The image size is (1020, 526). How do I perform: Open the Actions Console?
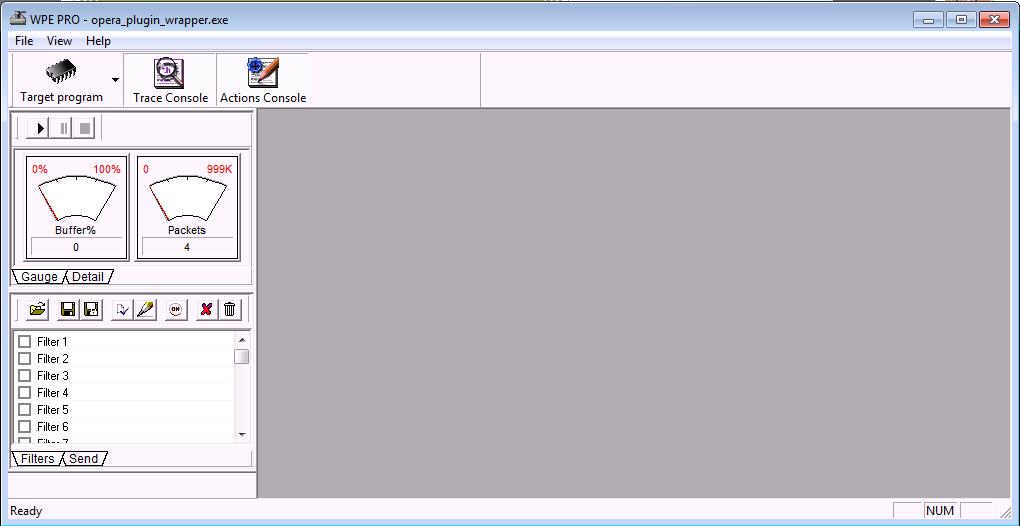[x=263, y=80]
